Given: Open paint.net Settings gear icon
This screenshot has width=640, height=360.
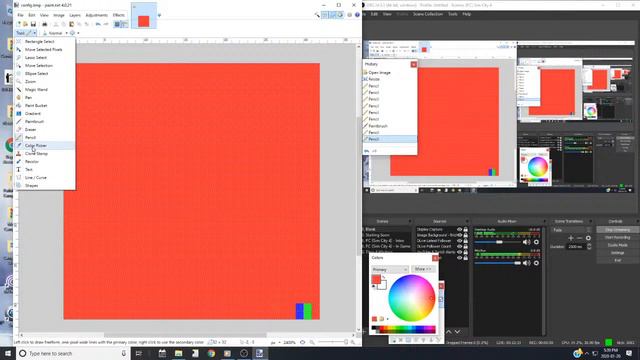Looking at the screenshot, I should 349,15.
